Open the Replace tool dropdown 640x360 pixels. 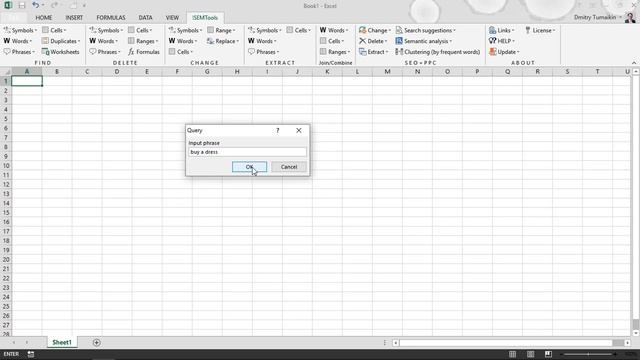click(x=223, y=41)
